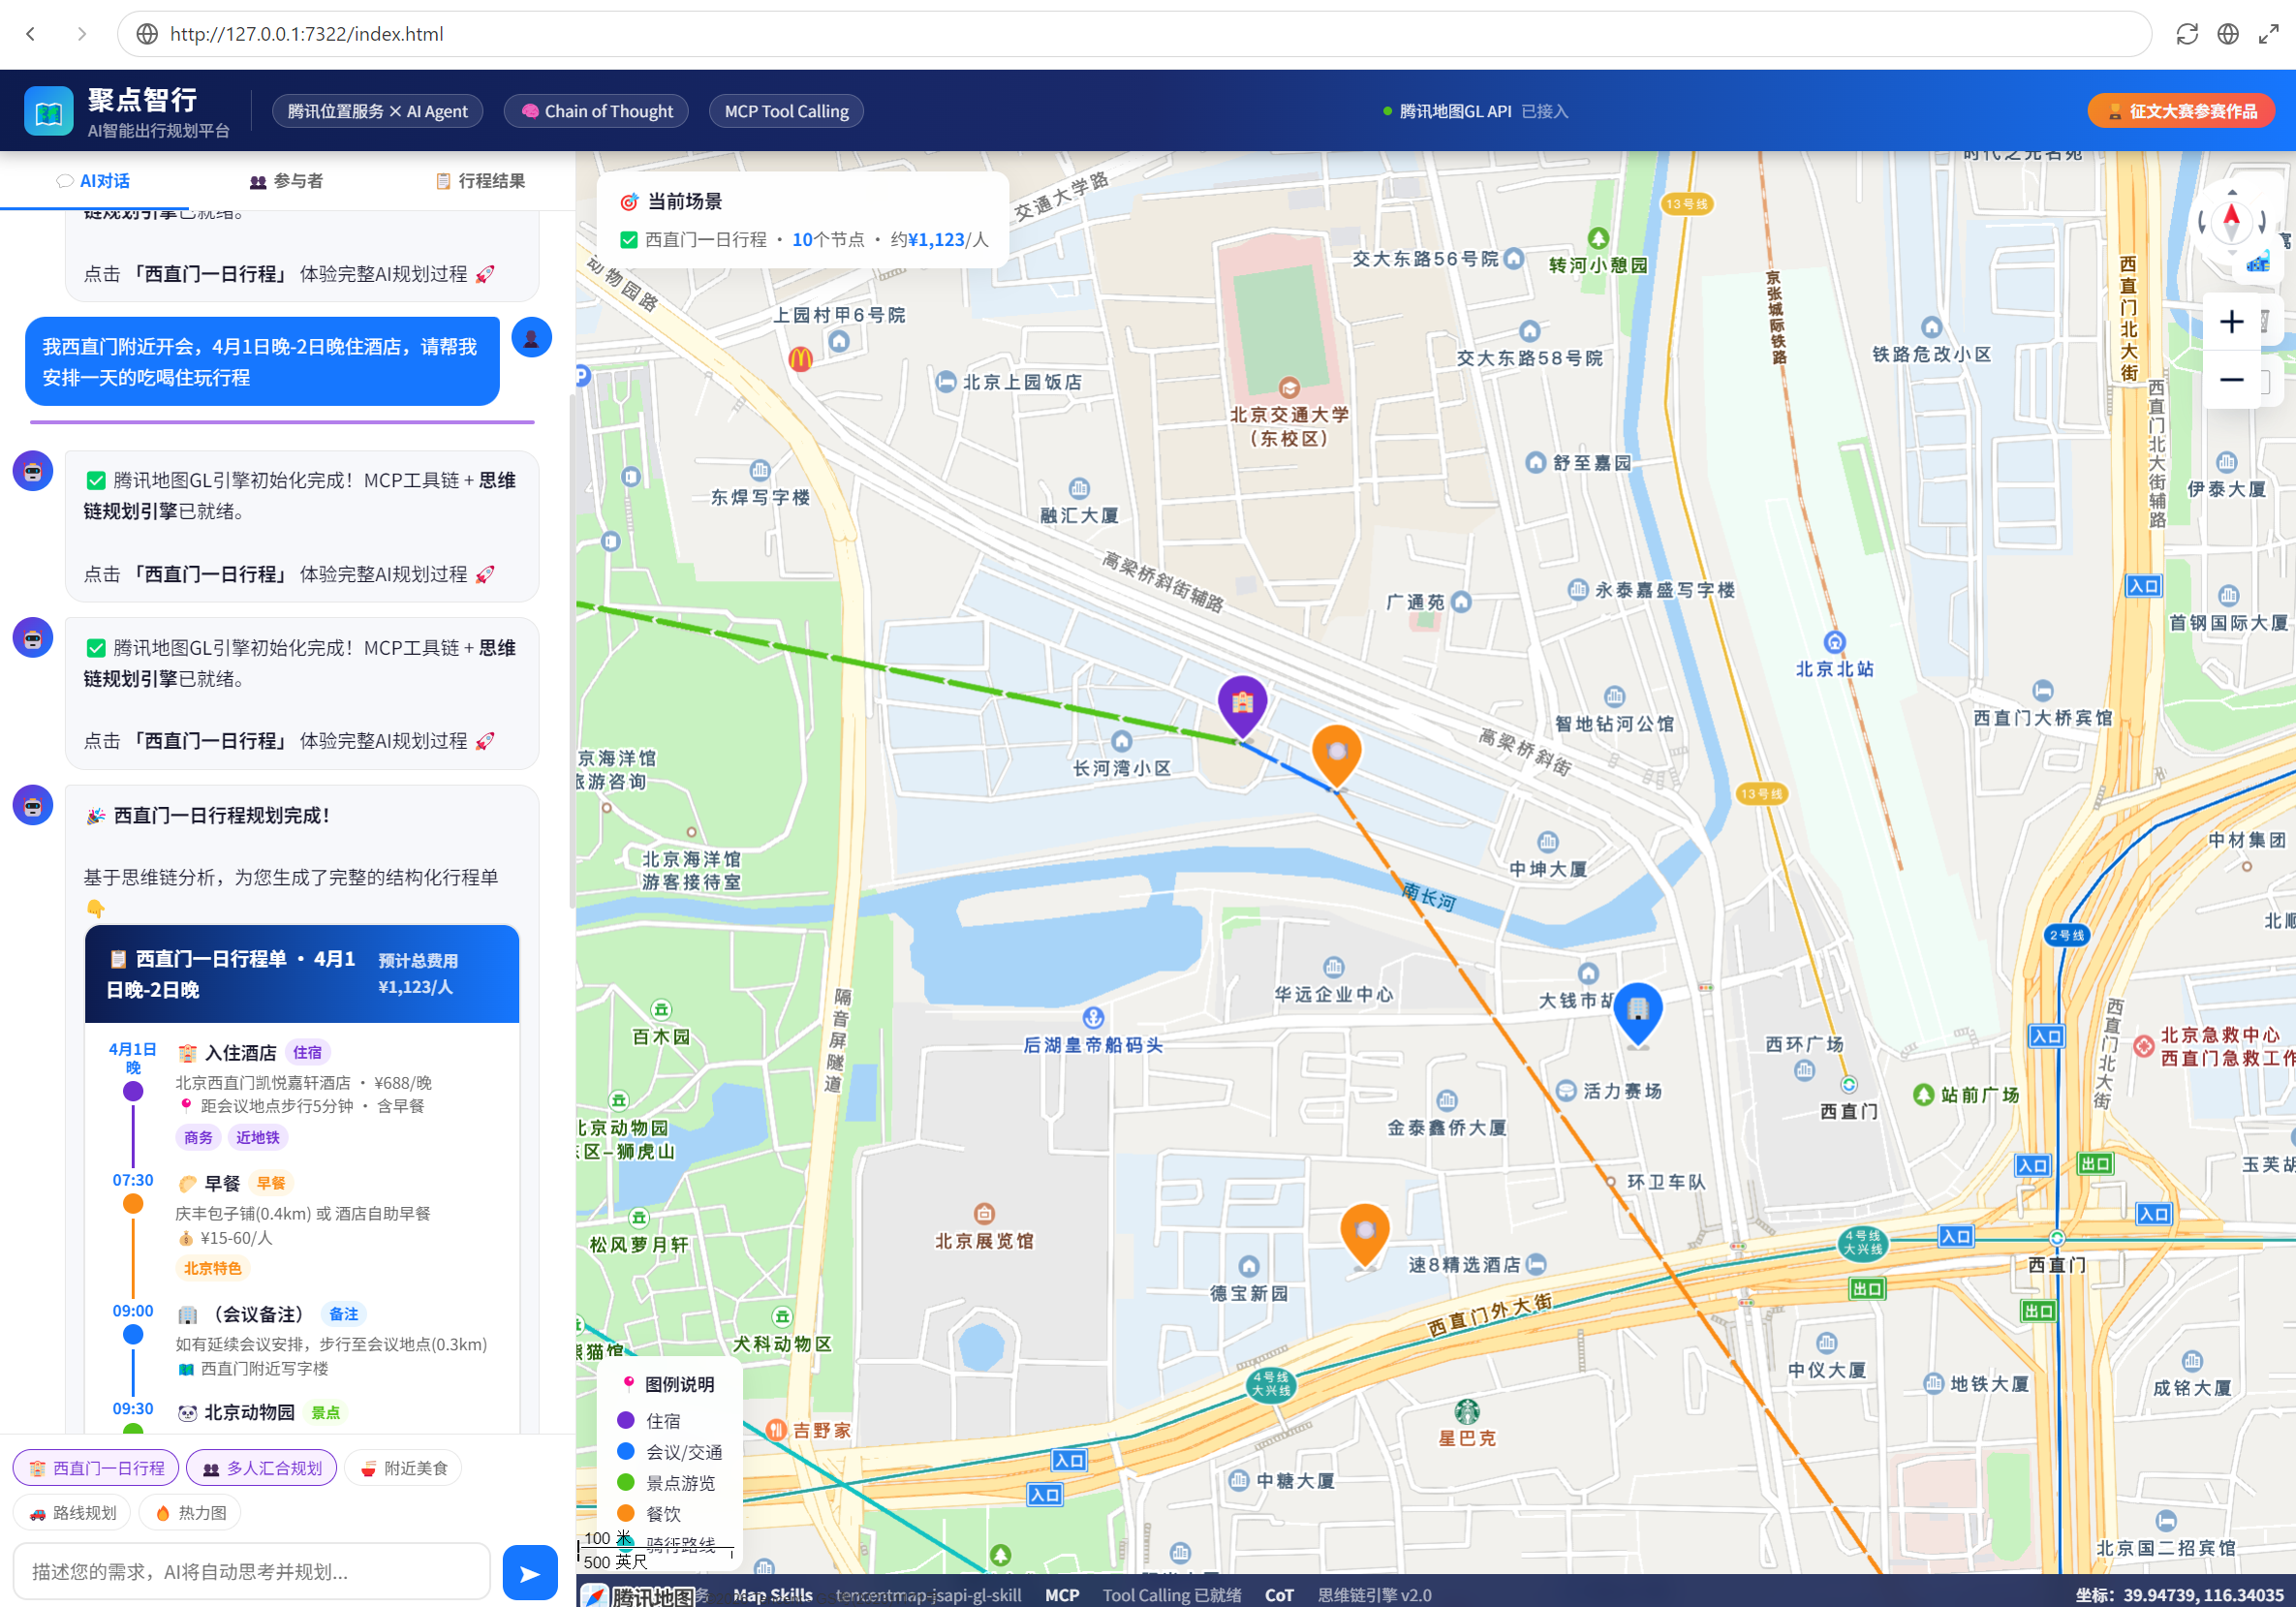The image size is (2296, 1607).
Task: Click the blue send message arrow button
Action: click(529, 1573)
